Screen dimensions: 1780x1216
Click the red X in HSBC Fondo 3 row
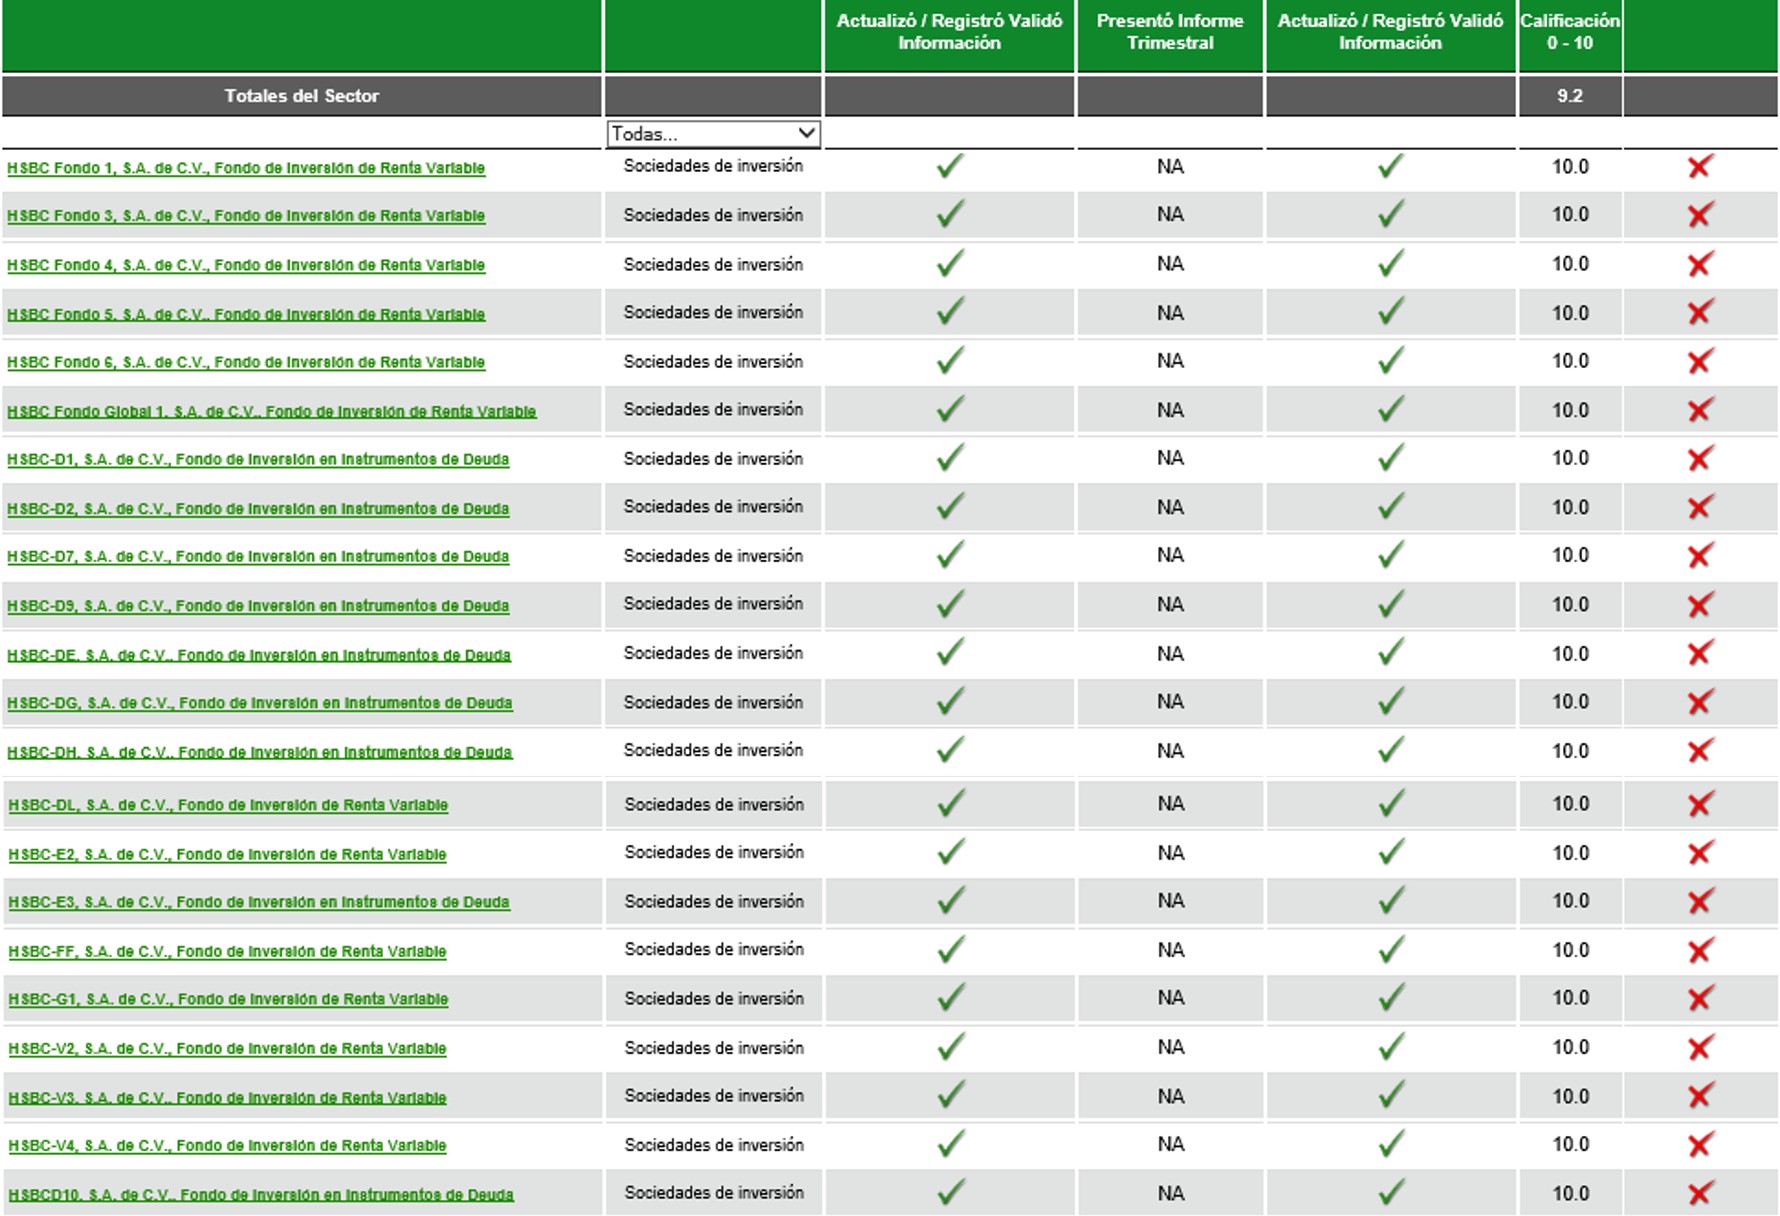point(1700,214)
